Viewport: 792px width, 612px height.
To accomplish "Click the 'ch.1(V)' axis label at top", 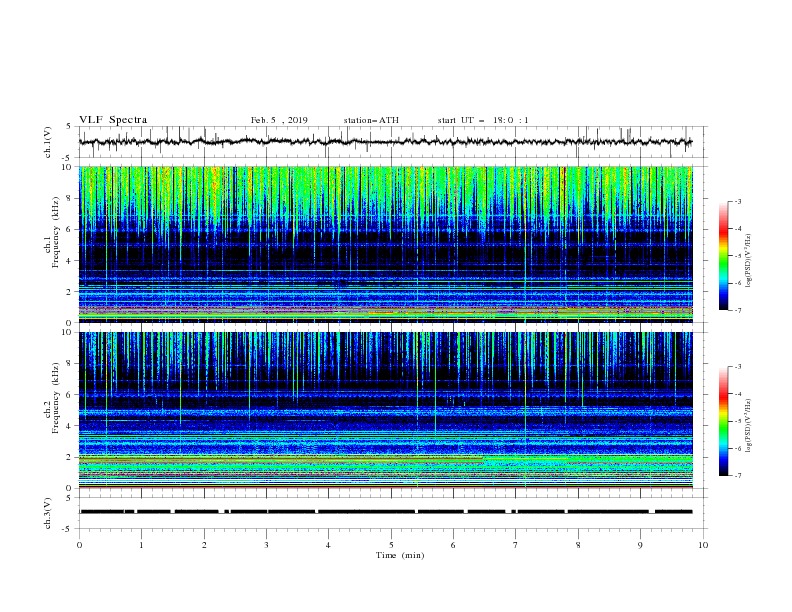I will tap(48, 142).
